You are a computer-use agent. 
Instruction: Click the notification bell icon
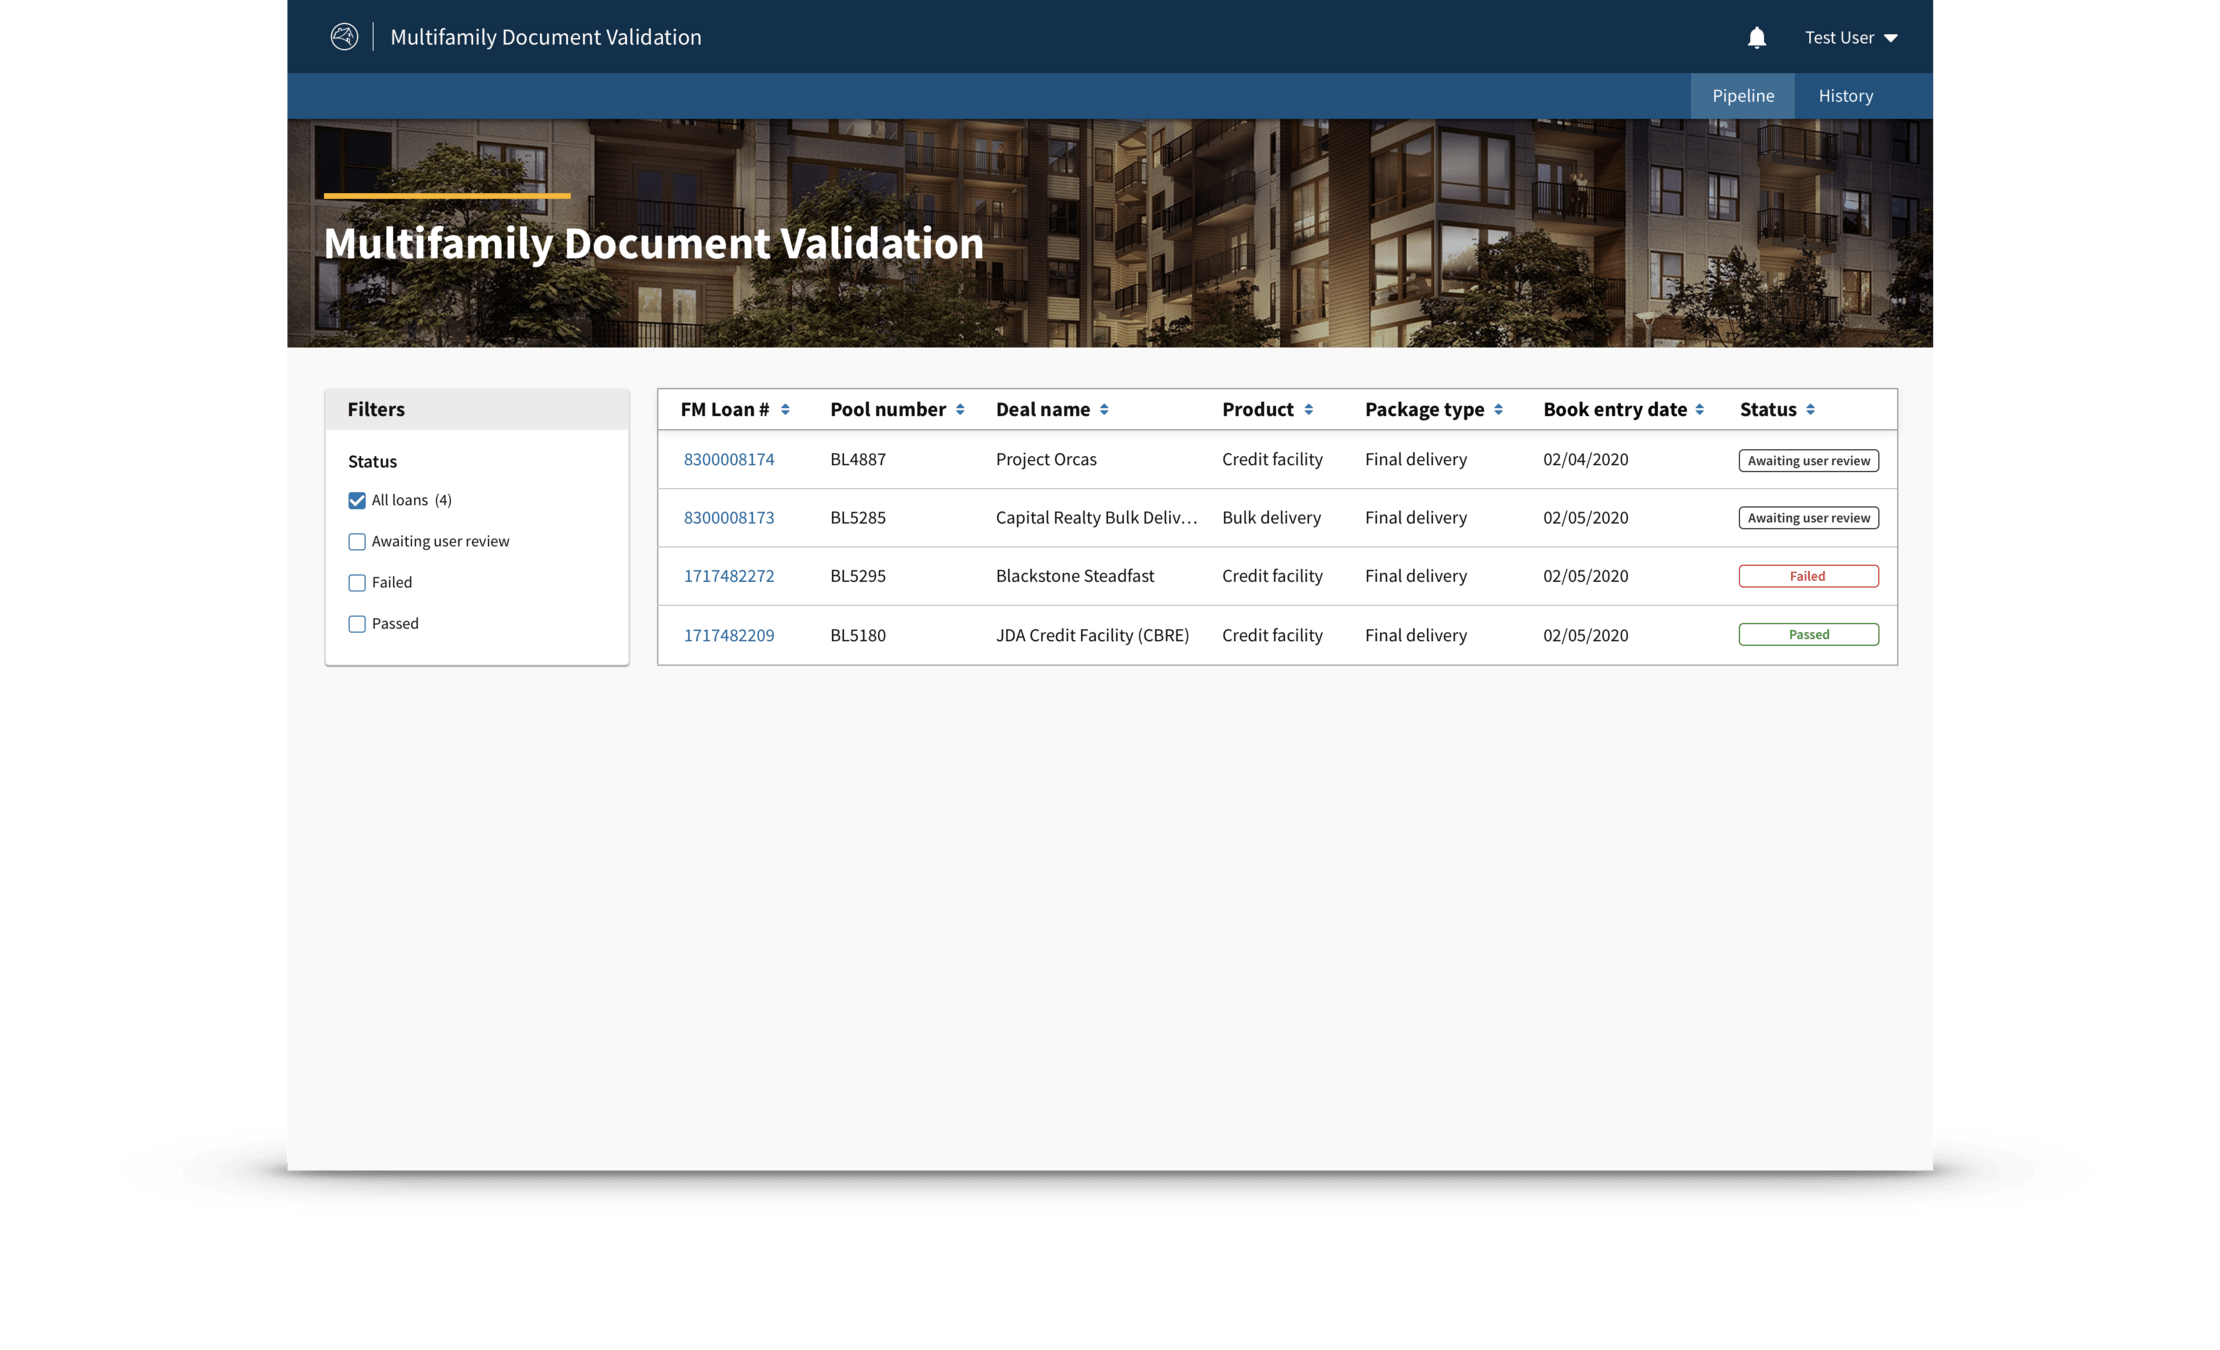(x=1756, y=38)
